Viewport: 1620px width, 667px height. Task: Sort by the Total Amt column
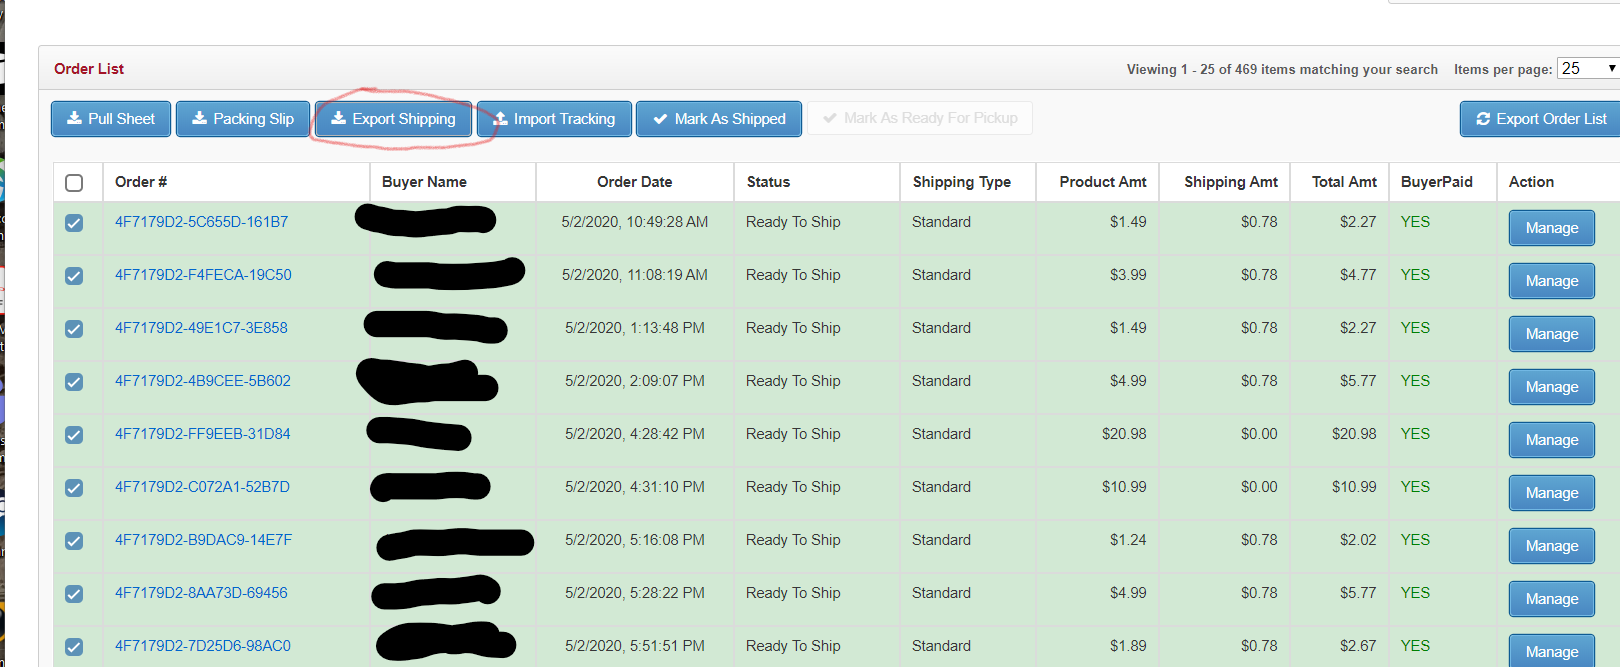(1343, 182)
